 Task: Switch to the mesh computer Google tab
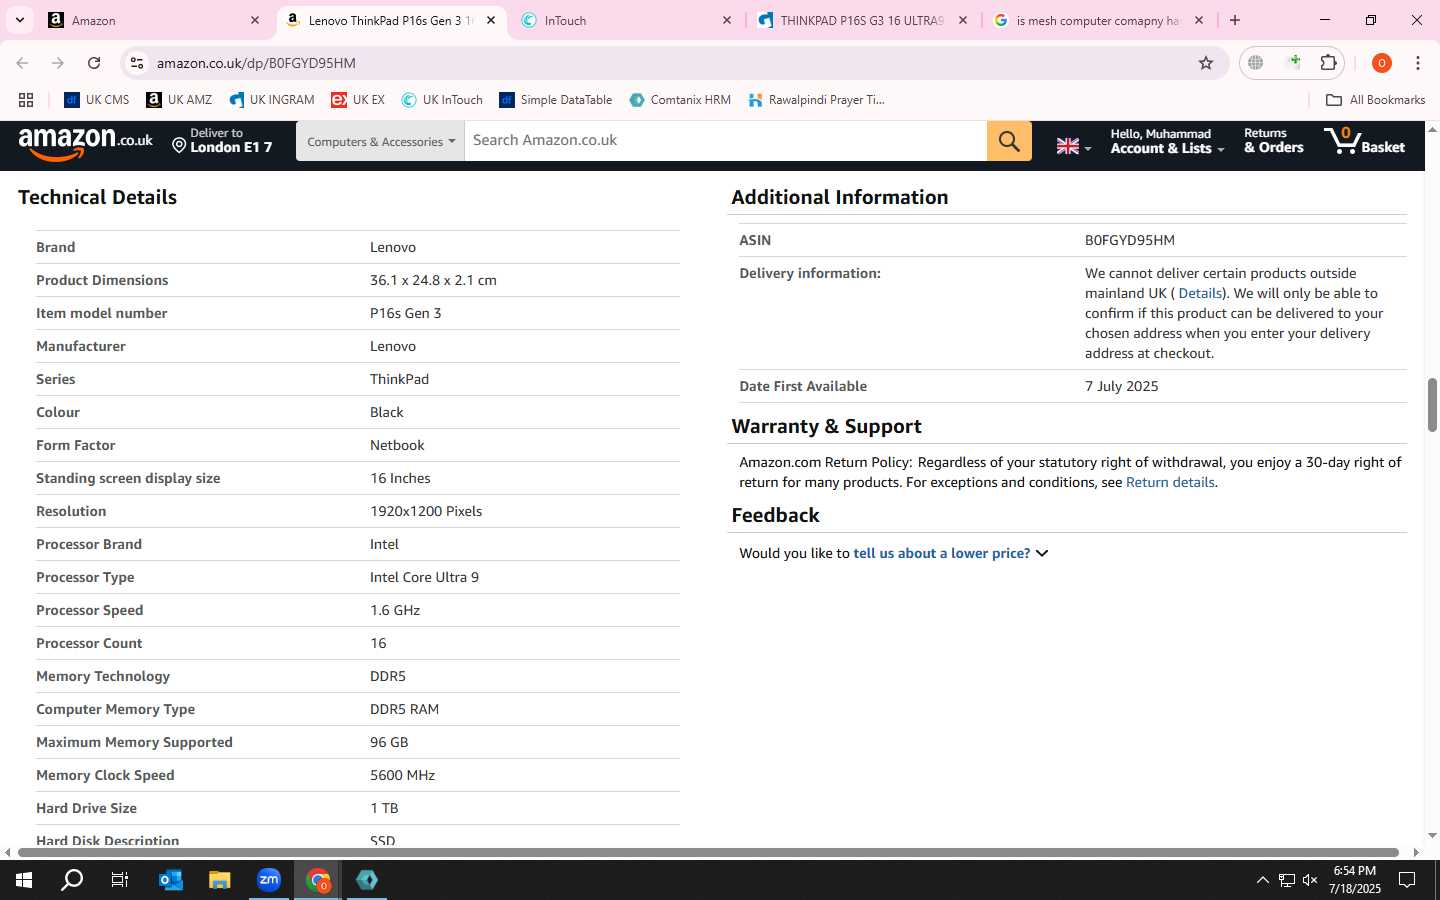tap(1098, 20)
